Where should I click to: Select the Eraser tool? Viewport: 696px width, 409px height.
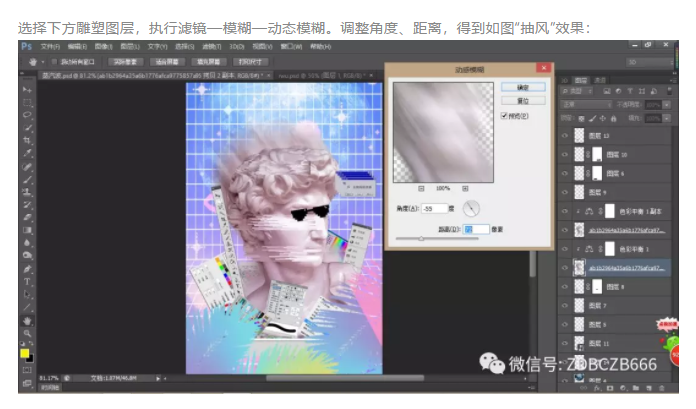click(x=27, y=218)
